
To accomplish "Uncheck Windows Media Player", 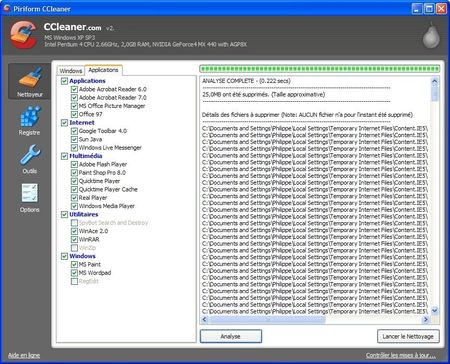I will point(74,206).
